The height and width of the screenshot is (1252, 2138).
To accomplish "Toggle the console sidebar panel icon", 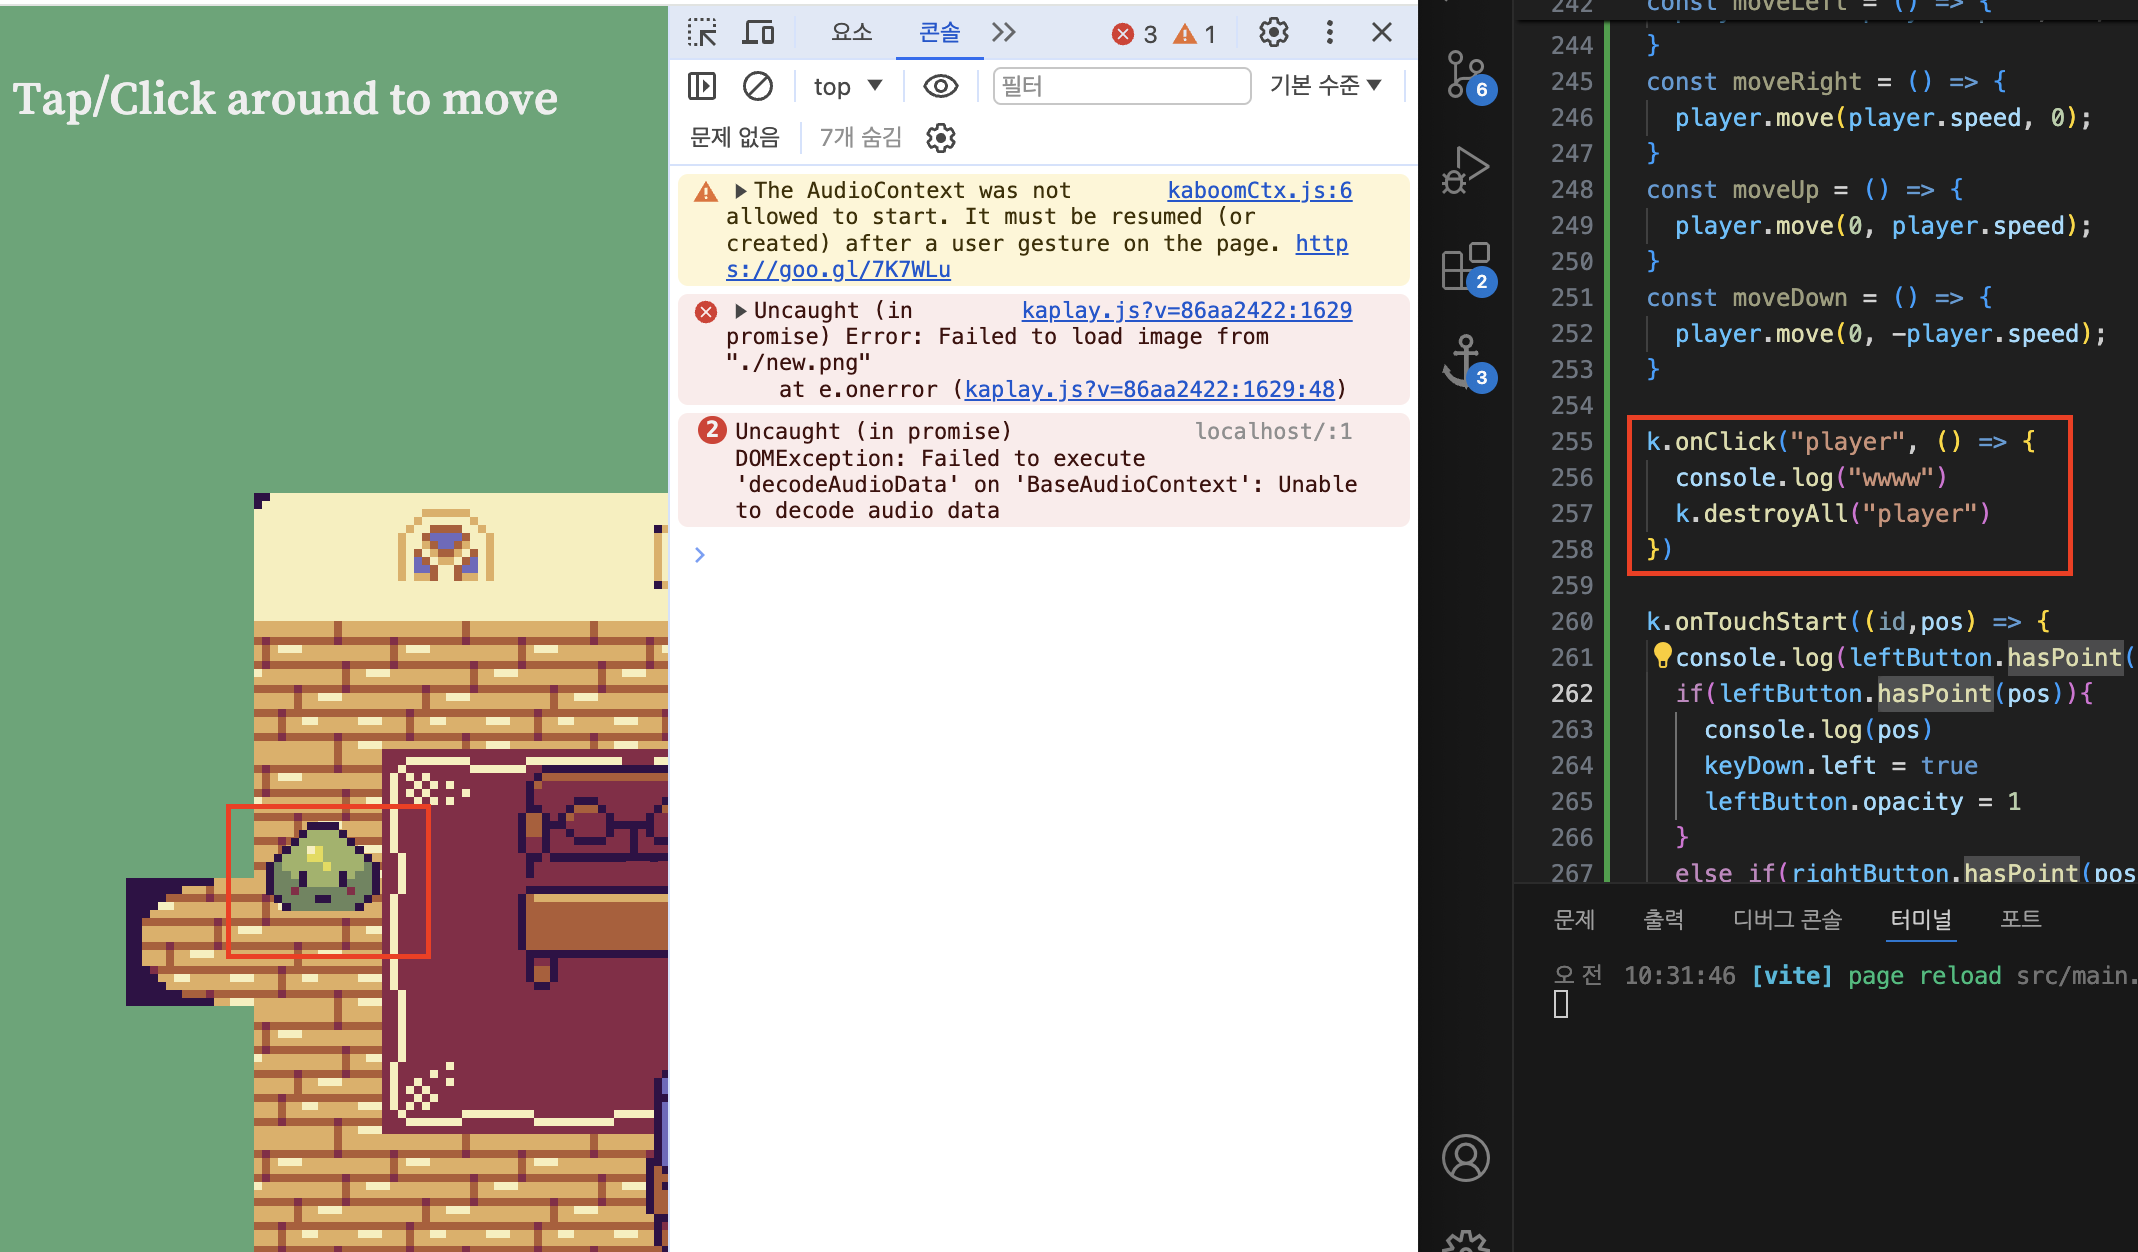I will 702,86.
